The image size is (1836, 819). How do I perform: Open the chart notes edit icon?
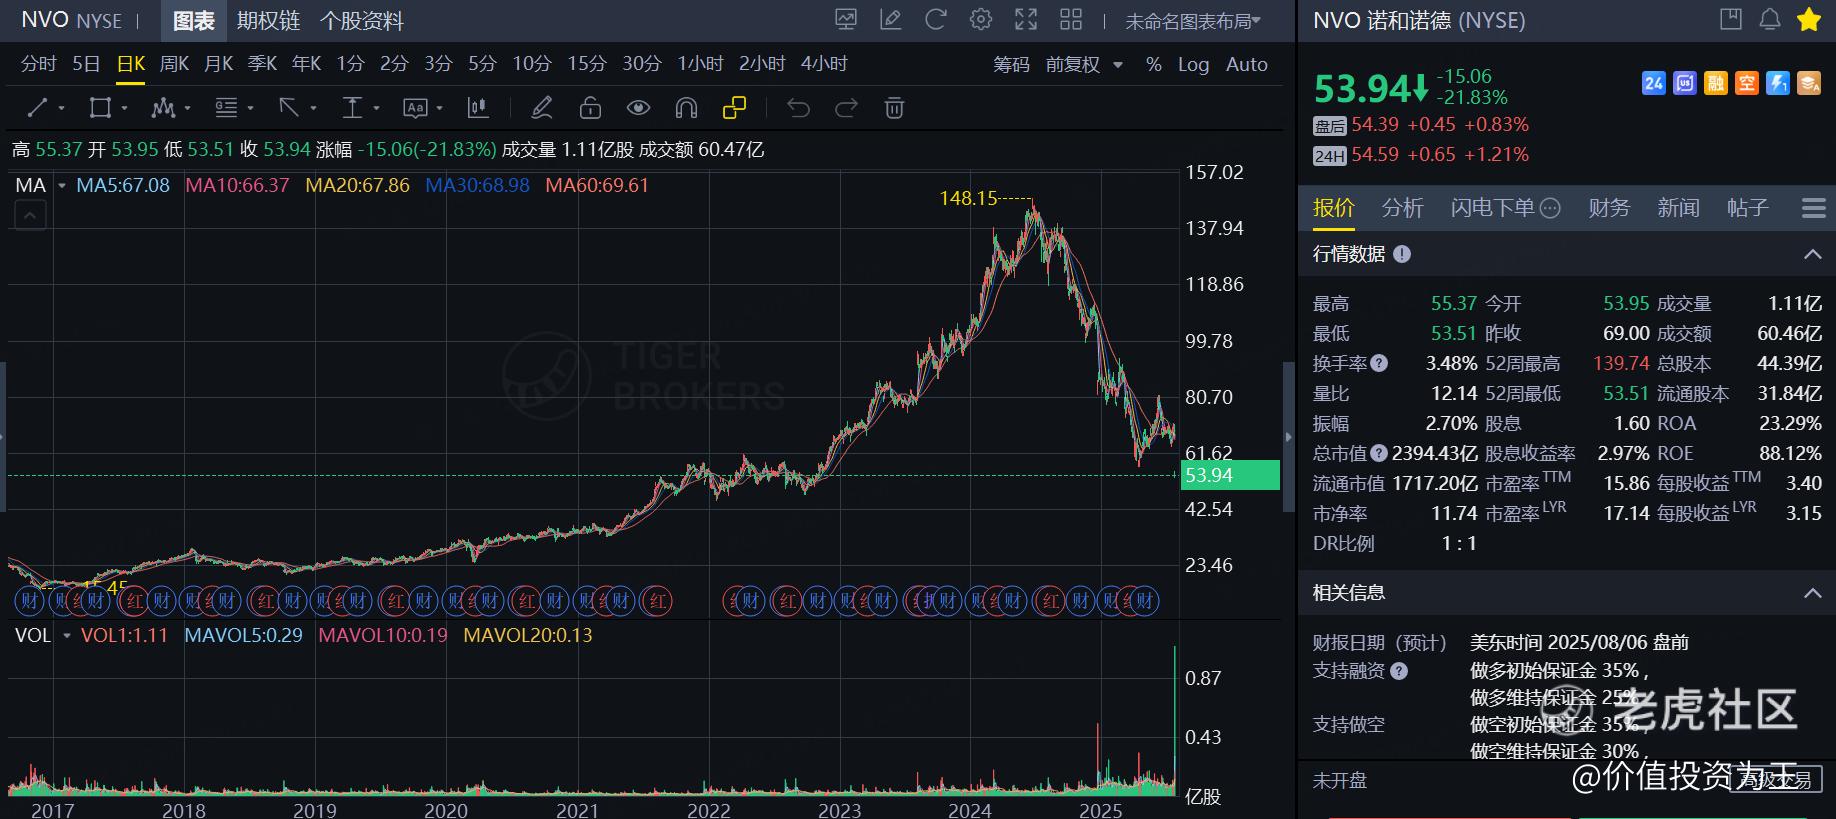891,19
